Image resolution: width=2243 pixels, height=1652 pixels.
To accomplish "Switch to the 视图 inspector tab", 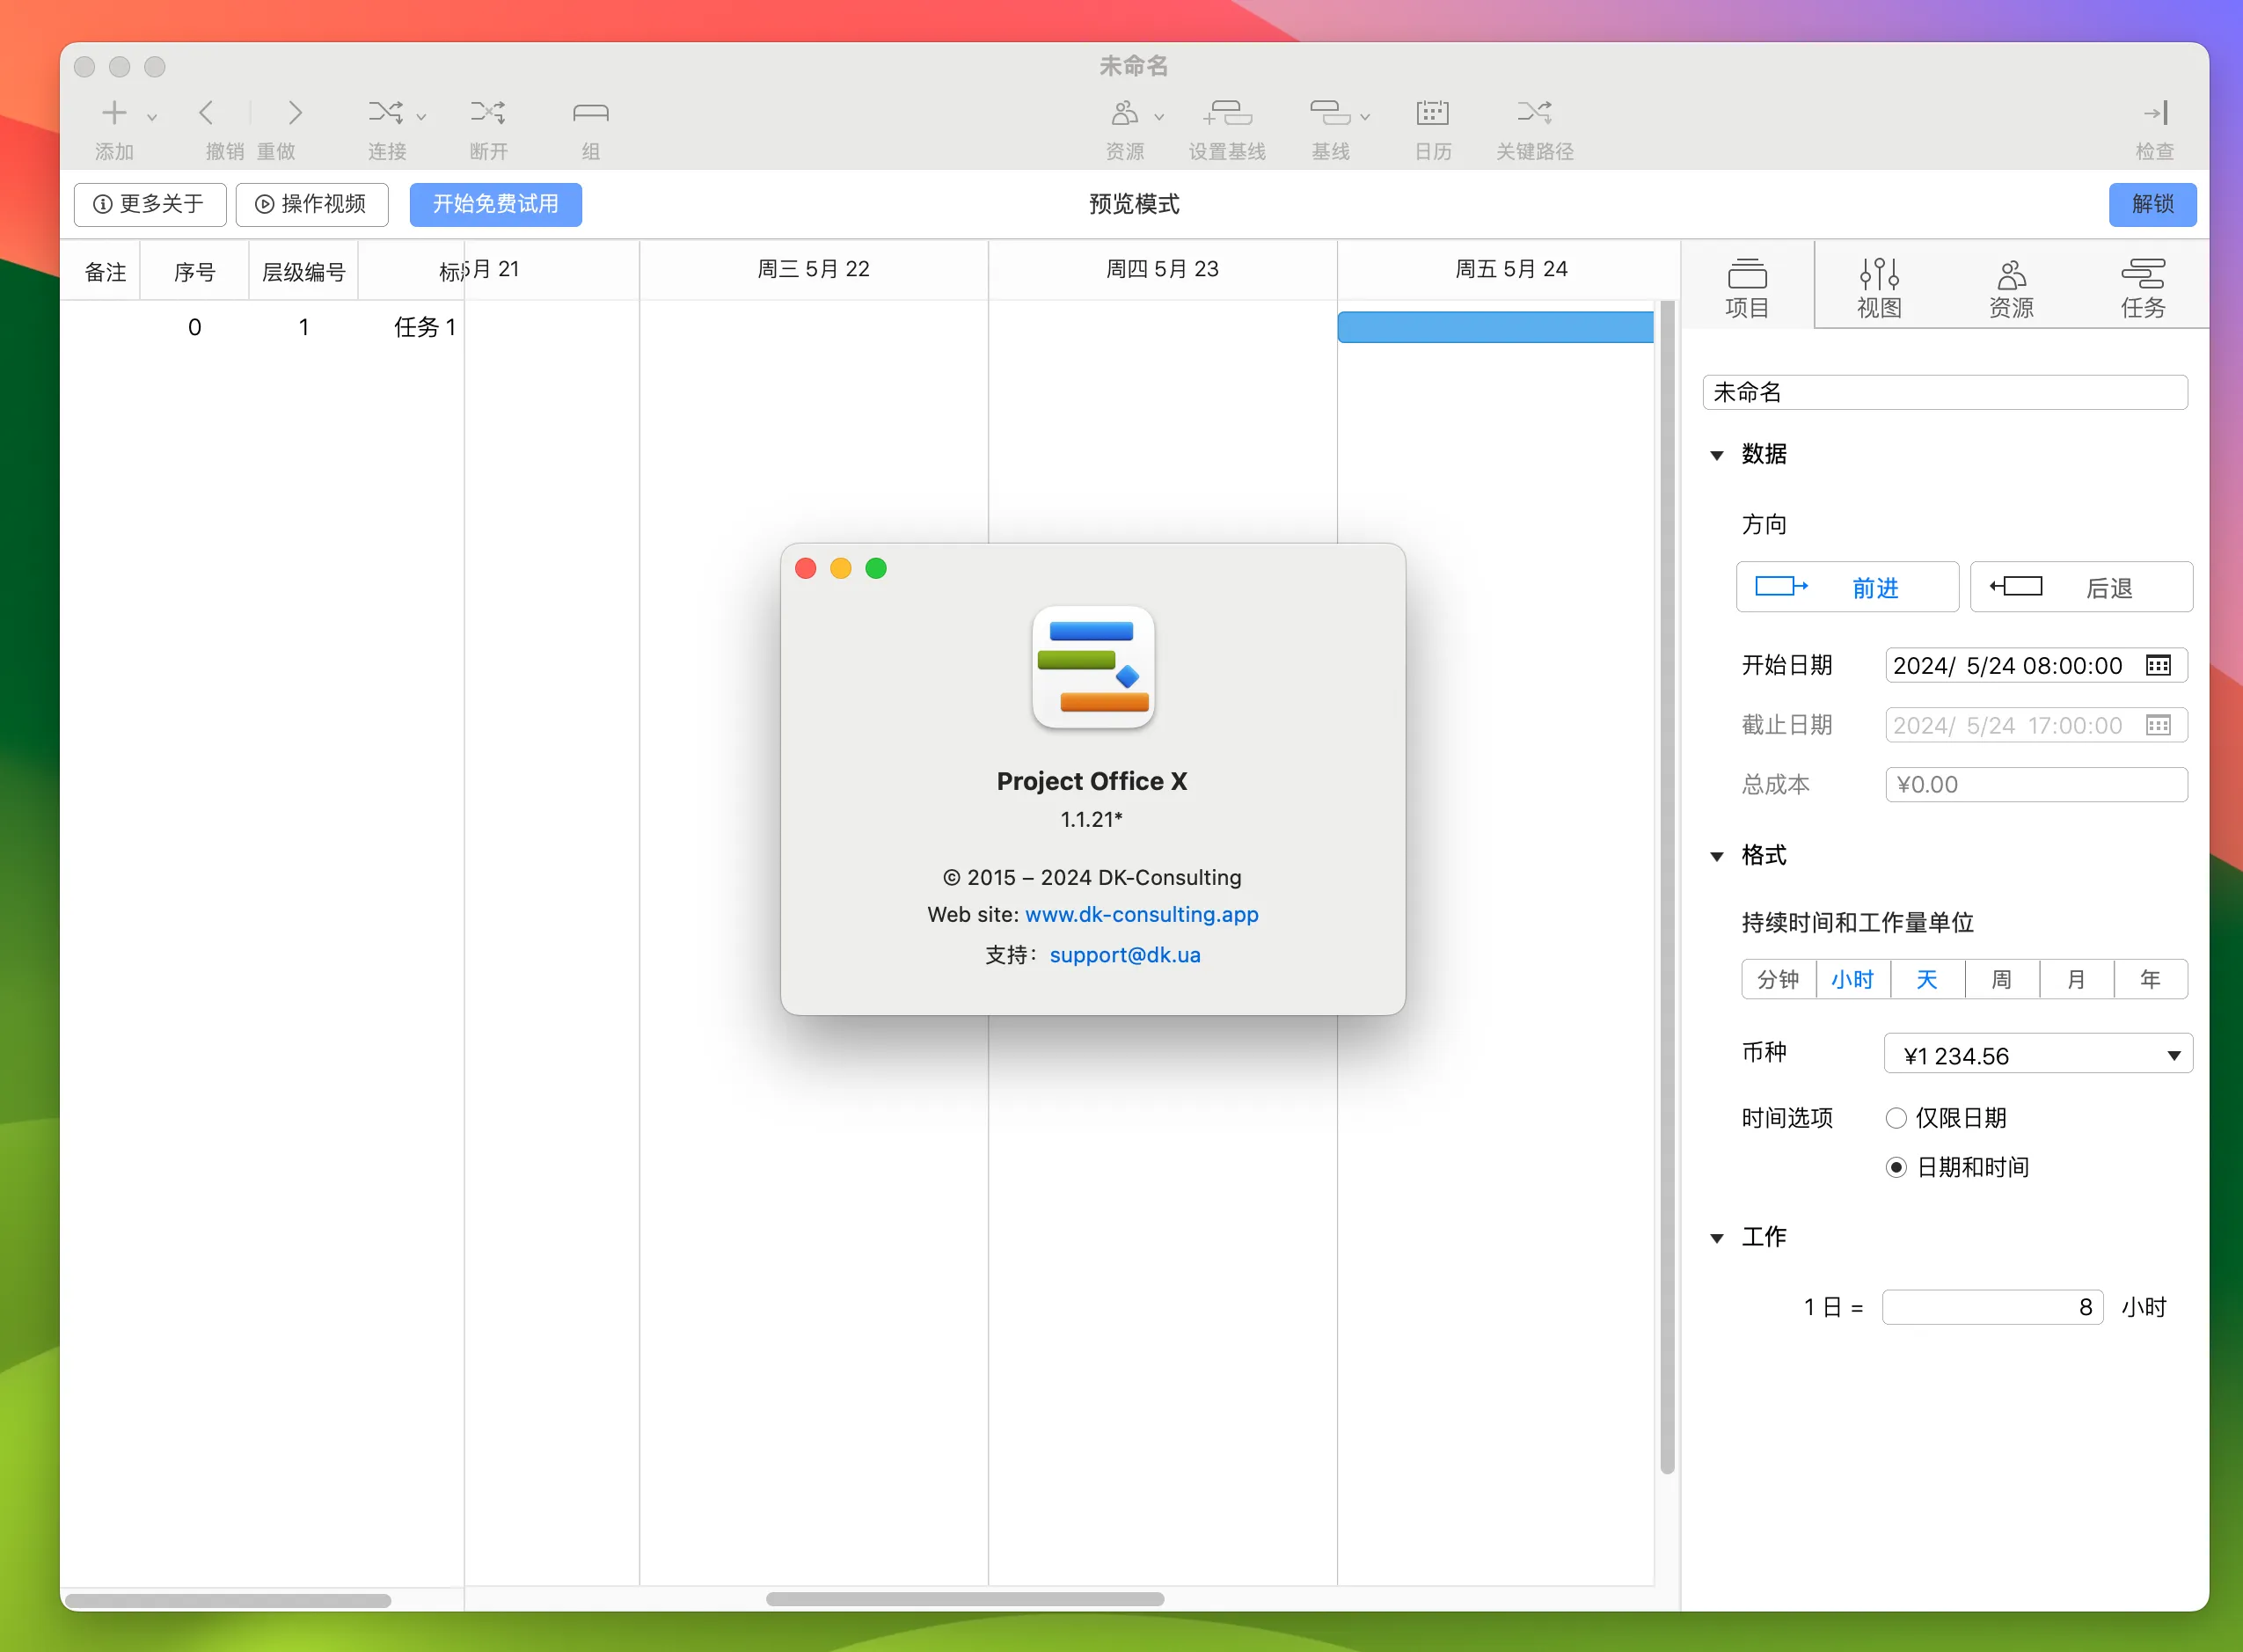I will [1879, 288].
